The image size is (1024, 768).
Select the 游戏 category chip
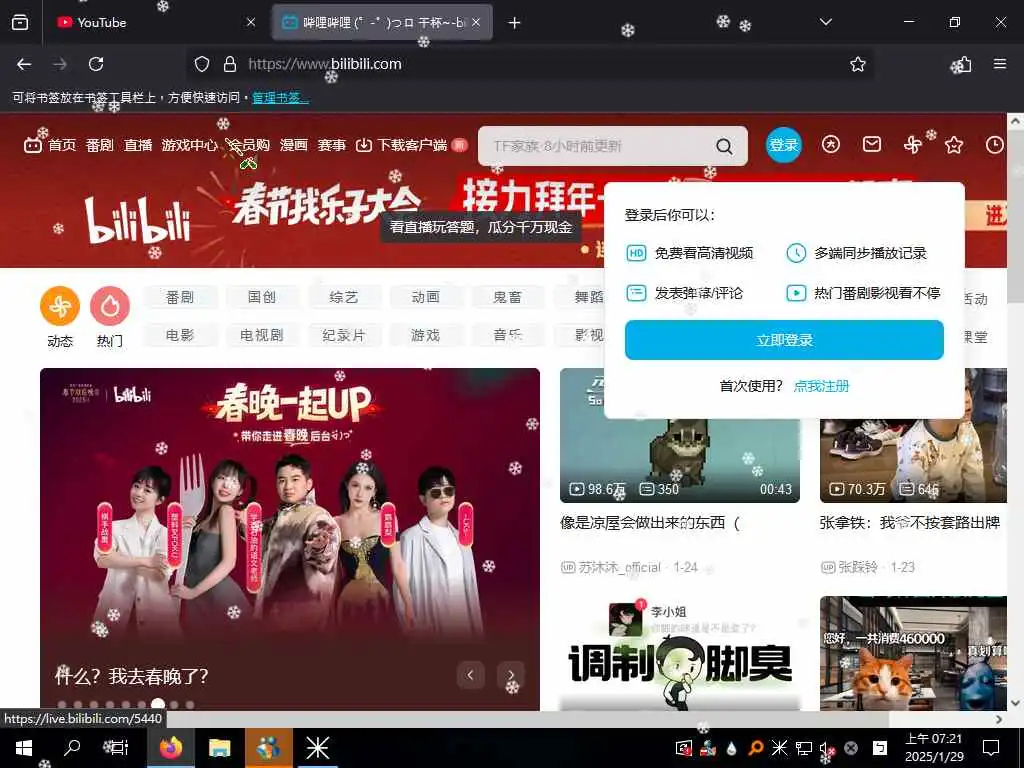(426, 335)
